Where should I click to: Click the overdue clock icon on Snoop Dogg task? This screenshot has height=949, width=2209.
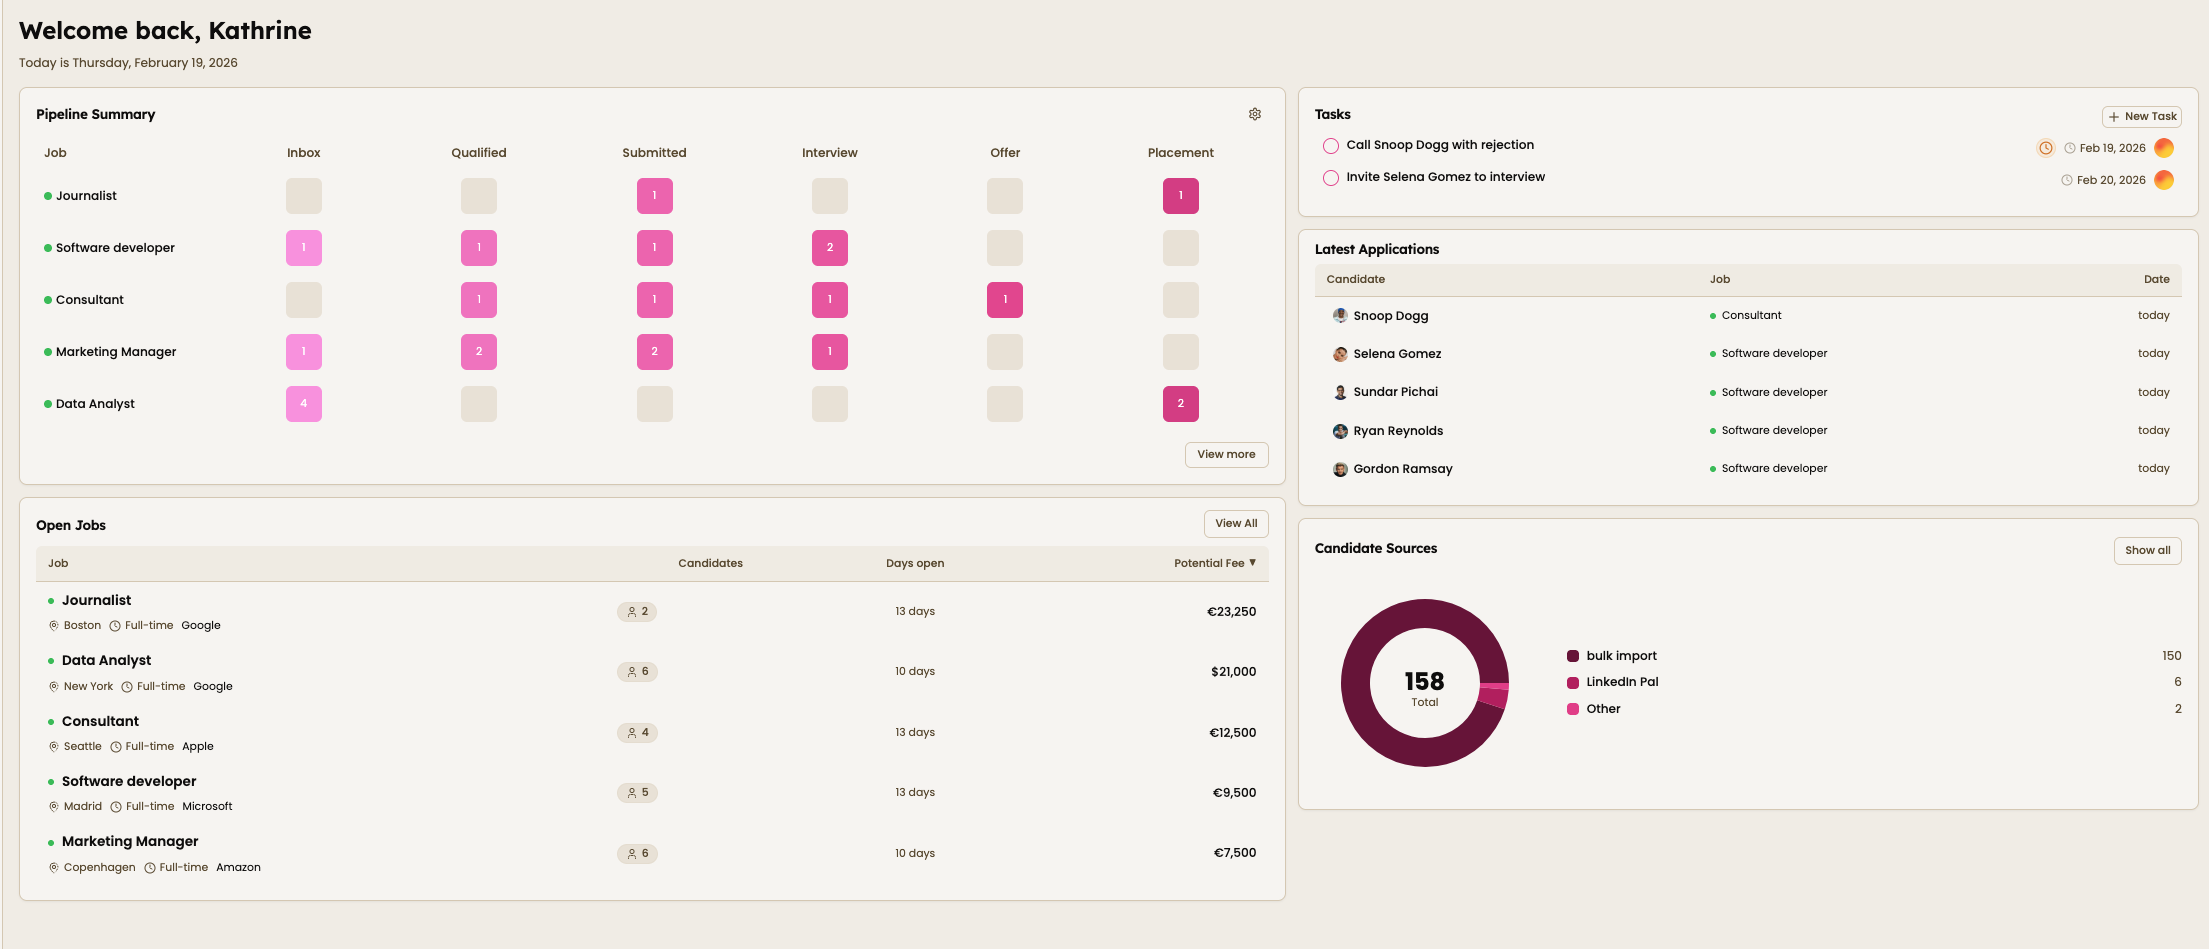(x=2046, y=148)
